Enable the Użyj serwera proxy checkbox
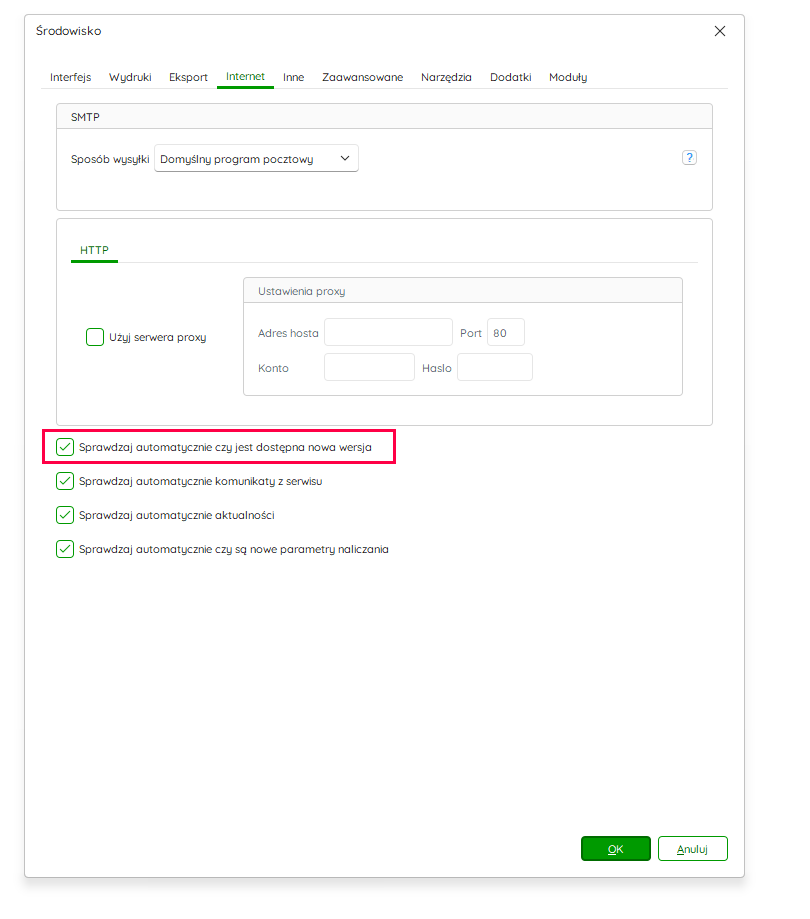This screenshot has width=810, height=919. [95, 337]
